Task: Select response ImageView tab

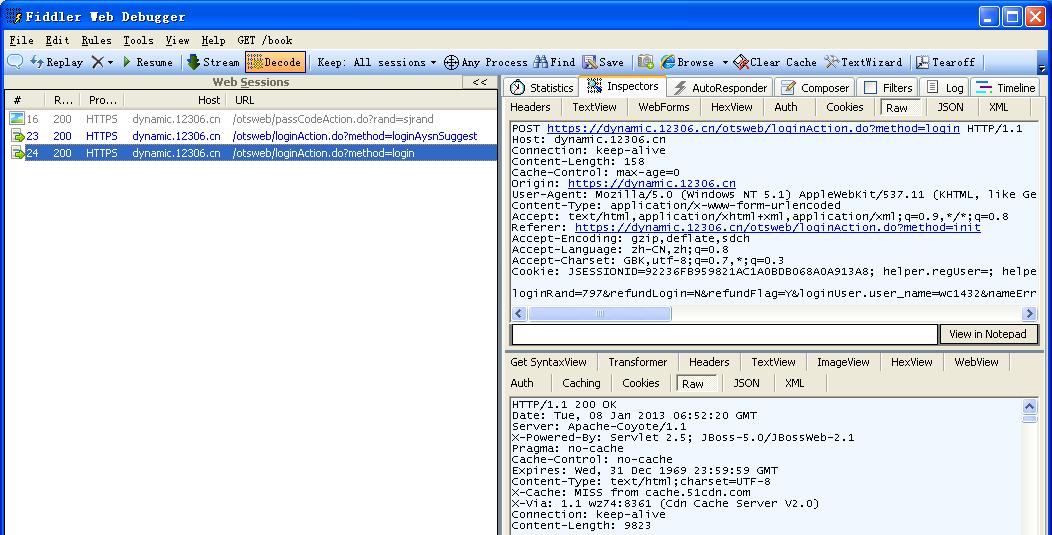Action: point(843,362)
